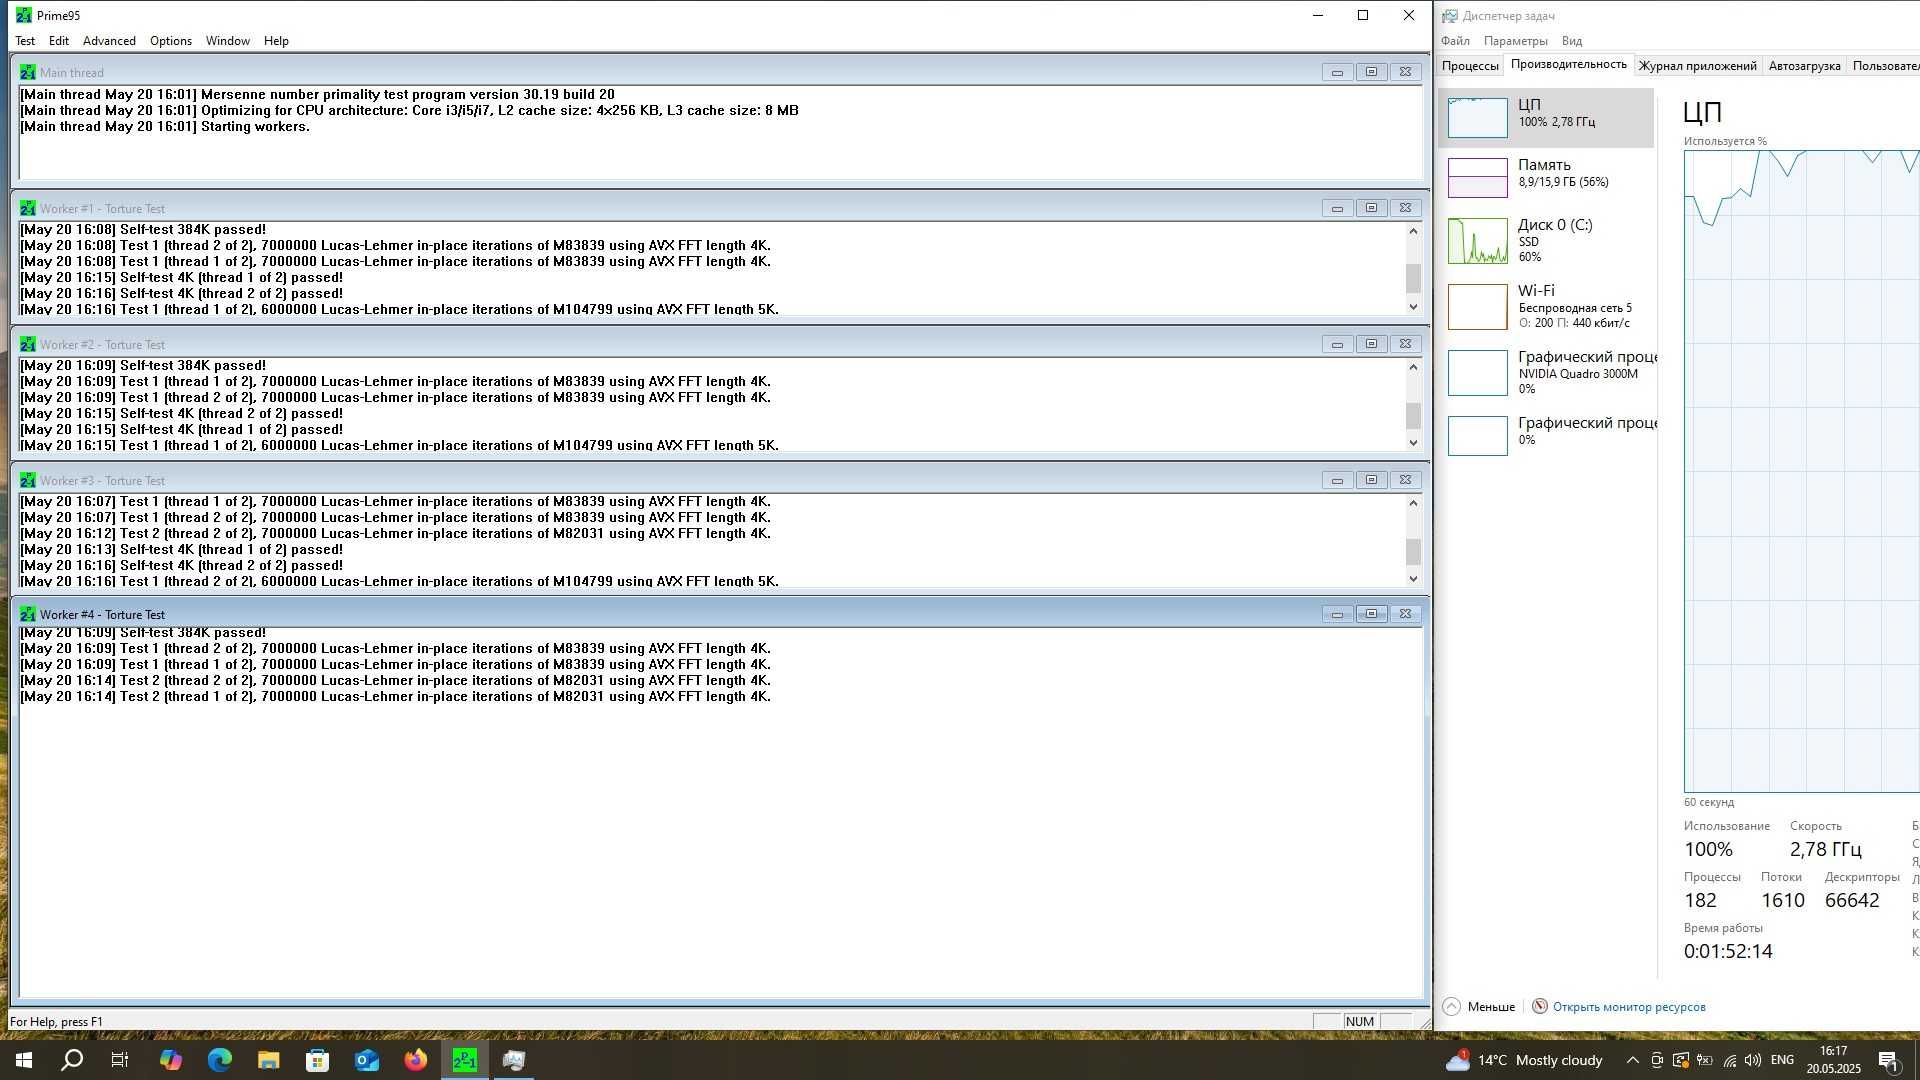The height and width of the screenshot is (1080, 1920).
Task: Select the ЦП item in performance sidebar
Action: [1546, 118]
